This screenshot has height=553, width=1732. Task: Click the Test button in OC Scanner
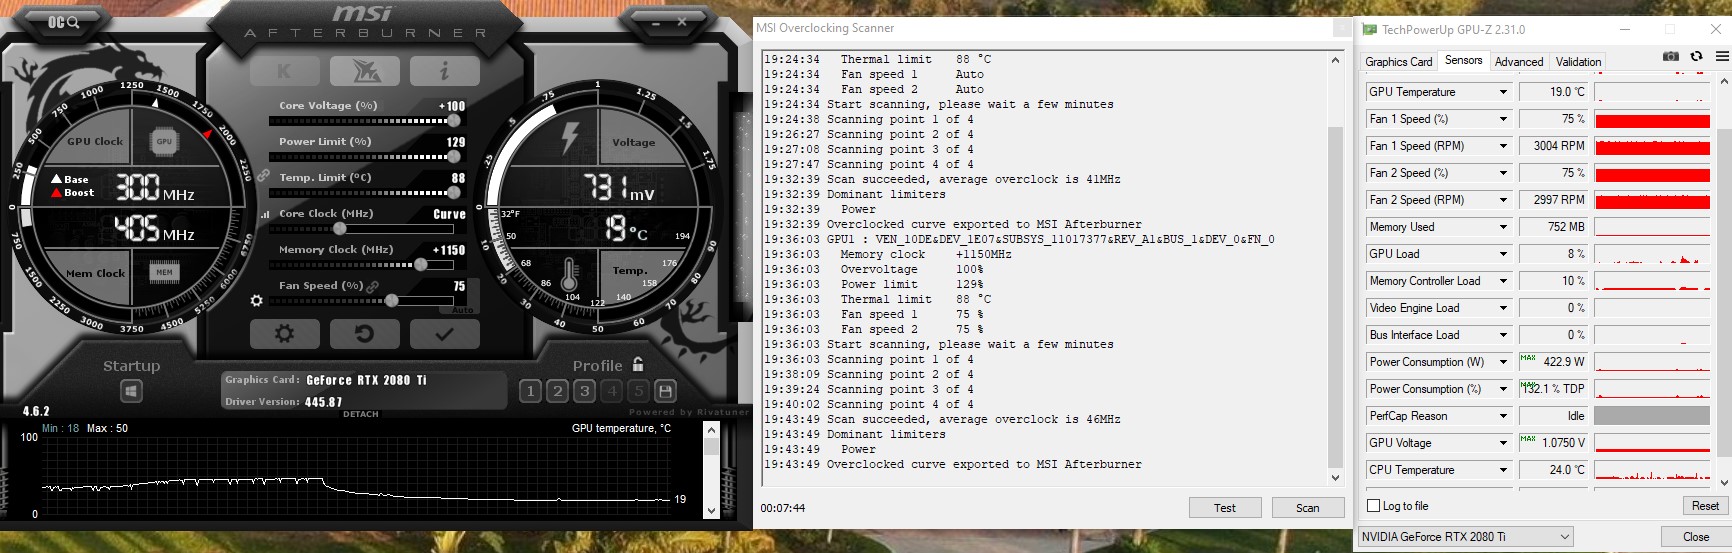click(1225, 508)
